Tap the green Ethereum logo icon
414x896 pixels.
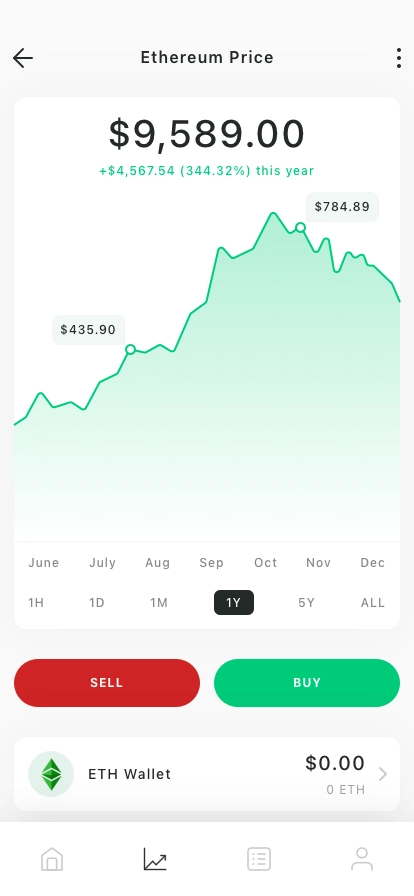(51, 774)
